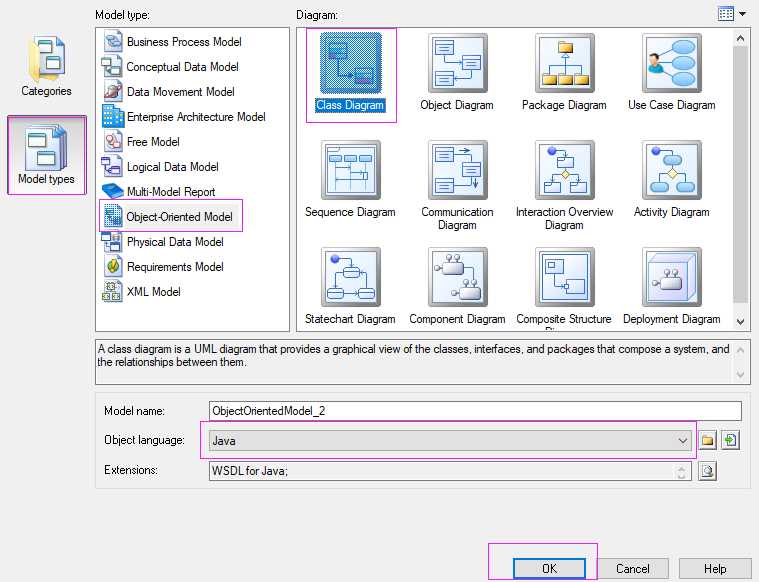Choose Multi-Model Report
The width and height of the screenshot is (759, 582).
click(x=159, y=192)
